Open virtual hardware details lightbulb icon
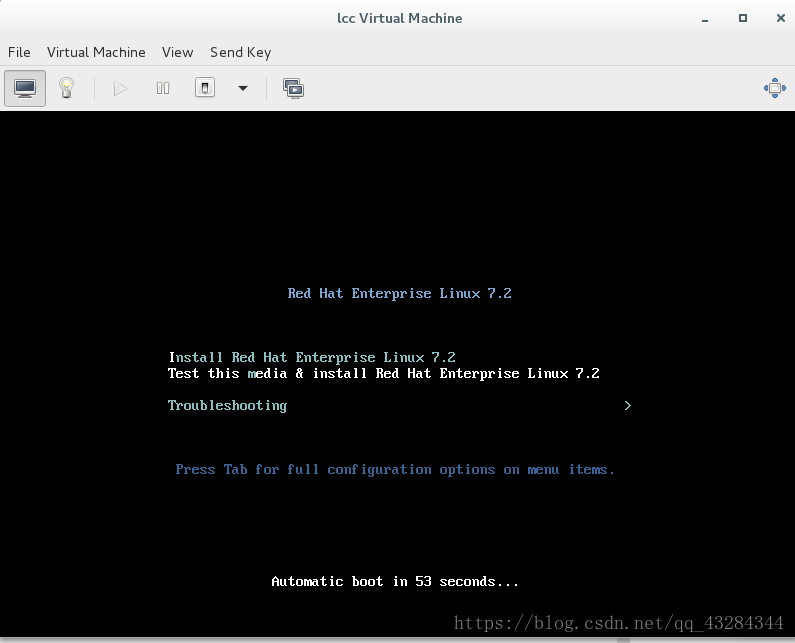The width and height of the screenshot is (795, 643). pos(66,88)
